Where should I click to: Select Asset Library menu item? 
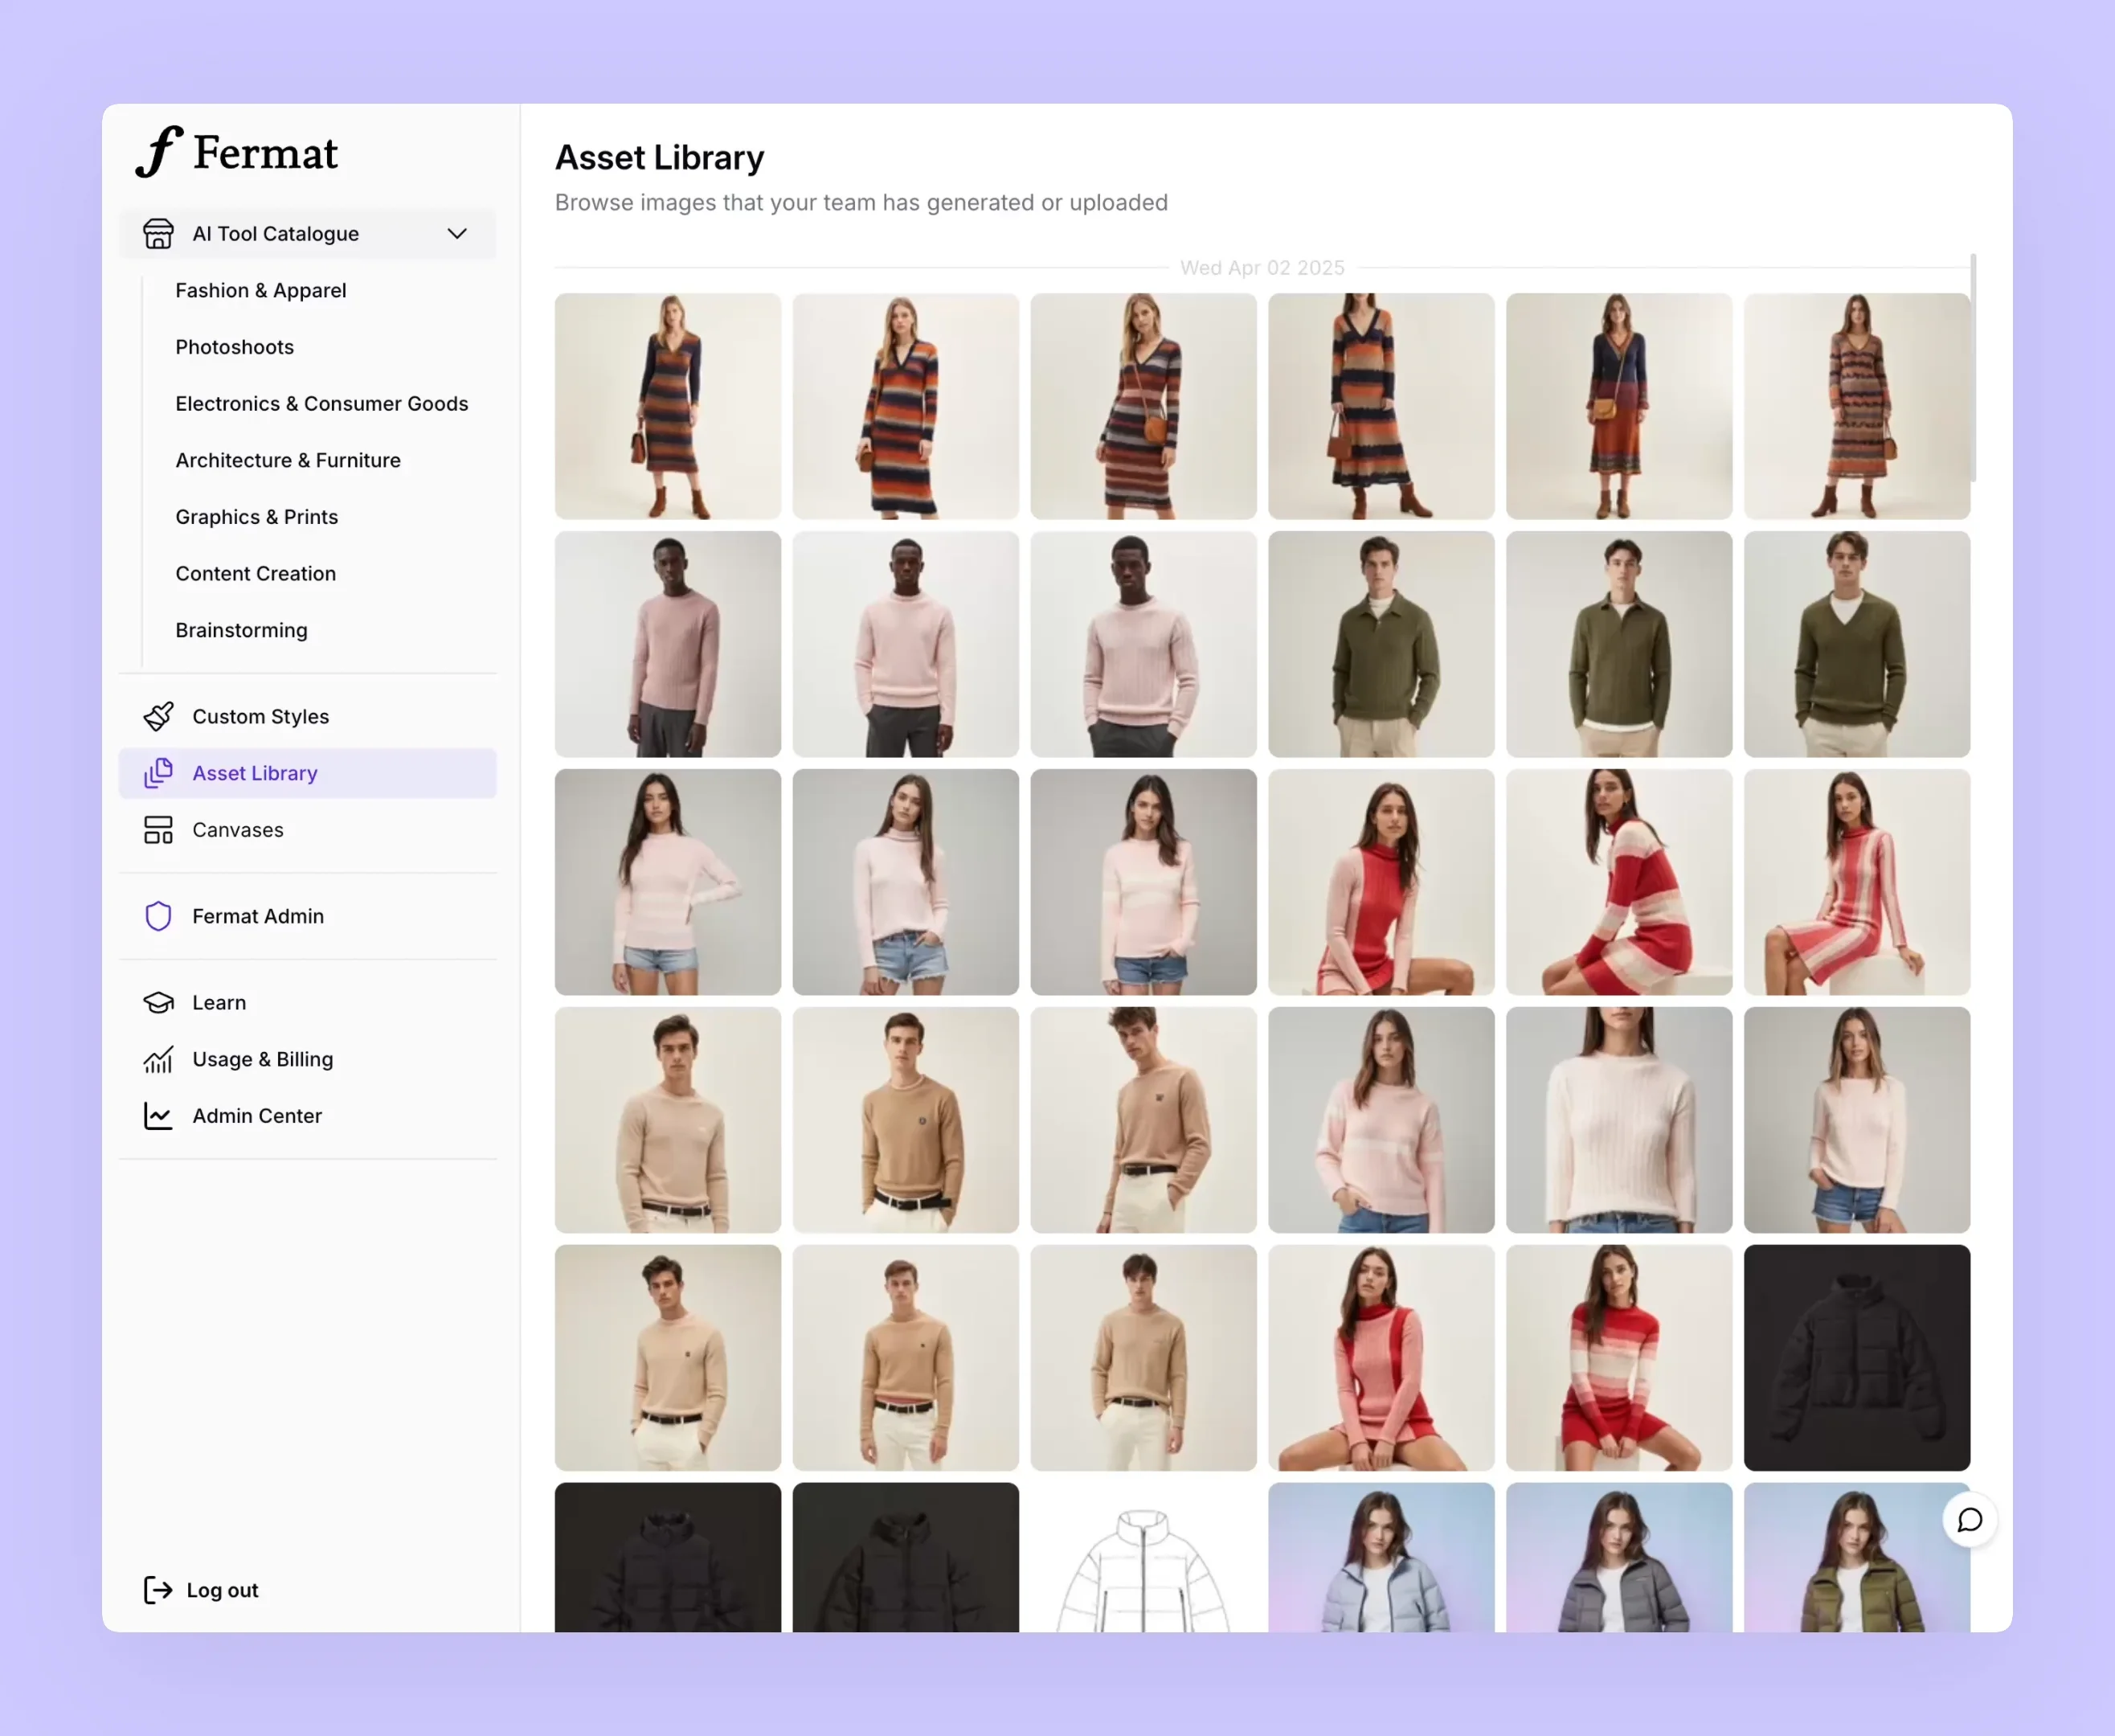[x=308, y=773]
